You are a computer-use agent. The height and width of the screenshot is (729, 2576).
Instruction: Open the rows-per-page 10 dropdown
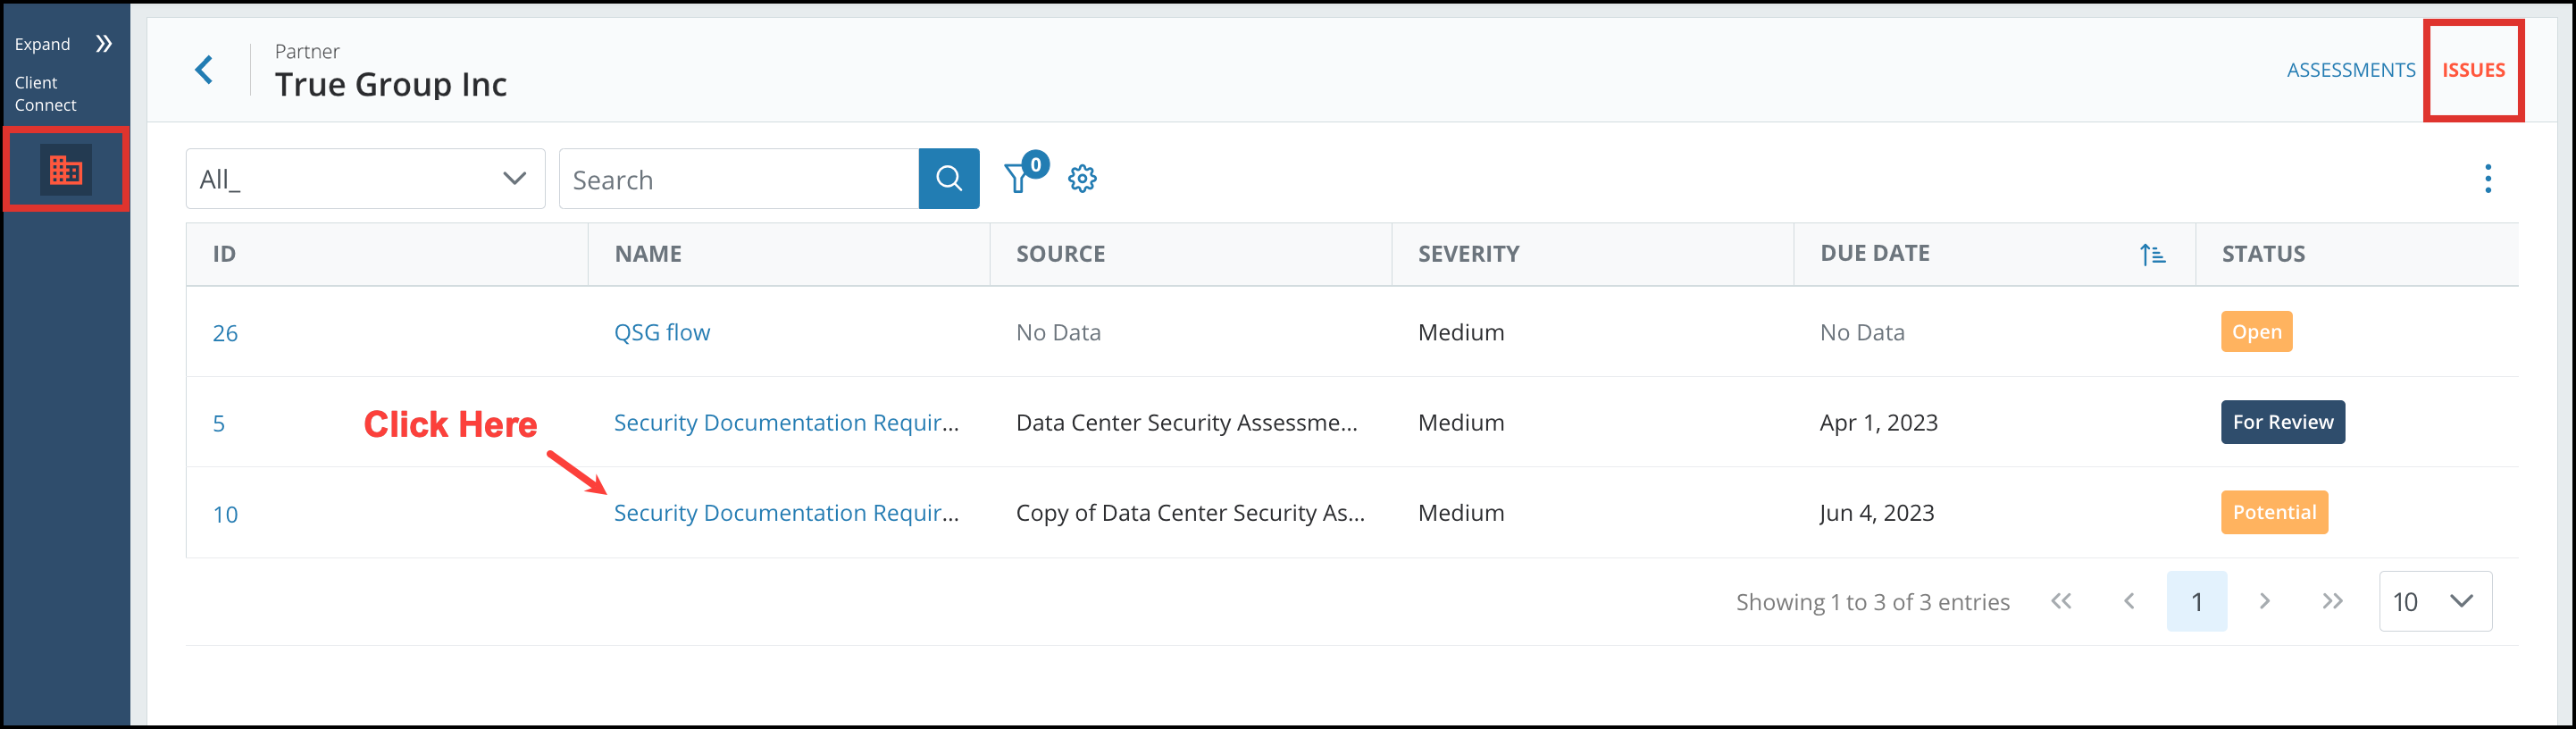point(2435,601)
